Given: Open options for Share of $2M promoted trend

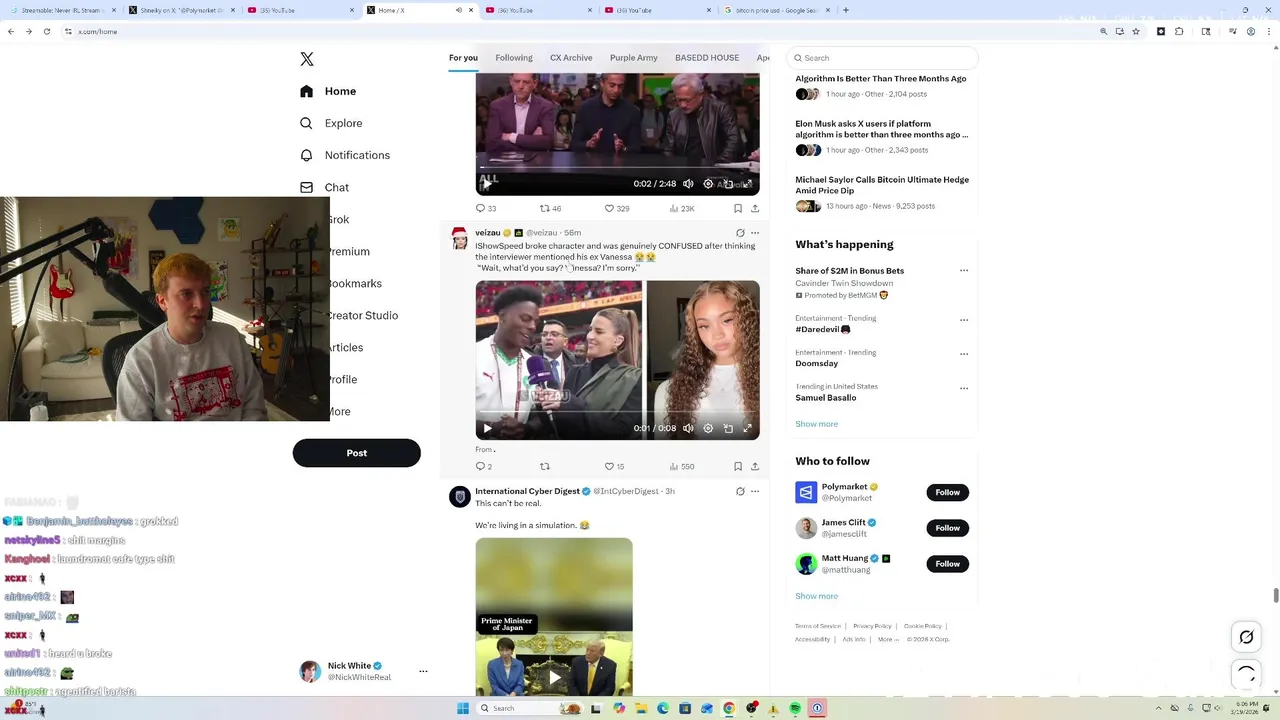Looking at the screenshot, I should click(x=964, y=270).
